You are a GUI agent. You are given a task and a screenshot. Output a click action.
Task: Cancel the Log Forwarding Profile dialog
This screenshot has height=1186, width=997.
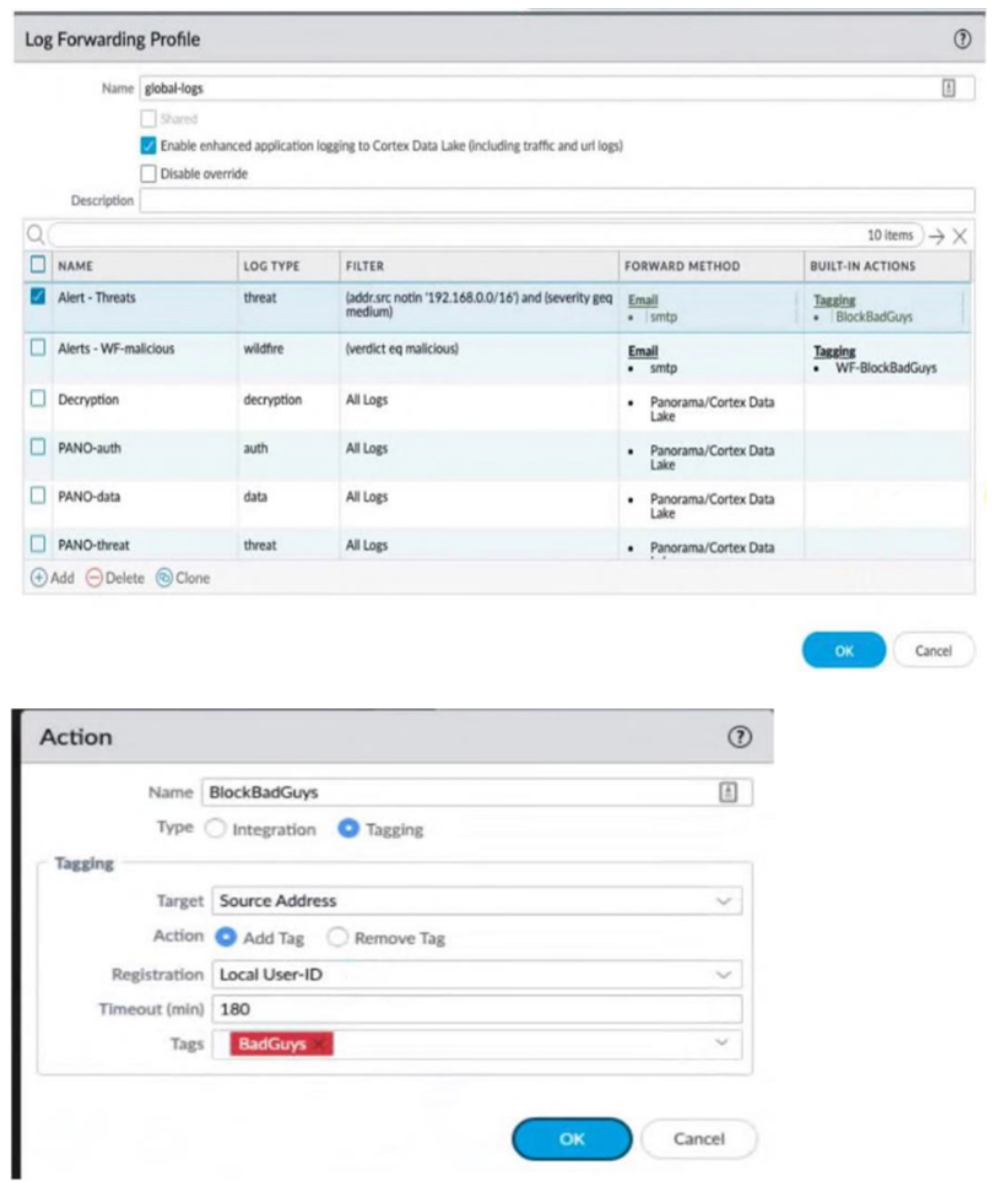(933, 650)
